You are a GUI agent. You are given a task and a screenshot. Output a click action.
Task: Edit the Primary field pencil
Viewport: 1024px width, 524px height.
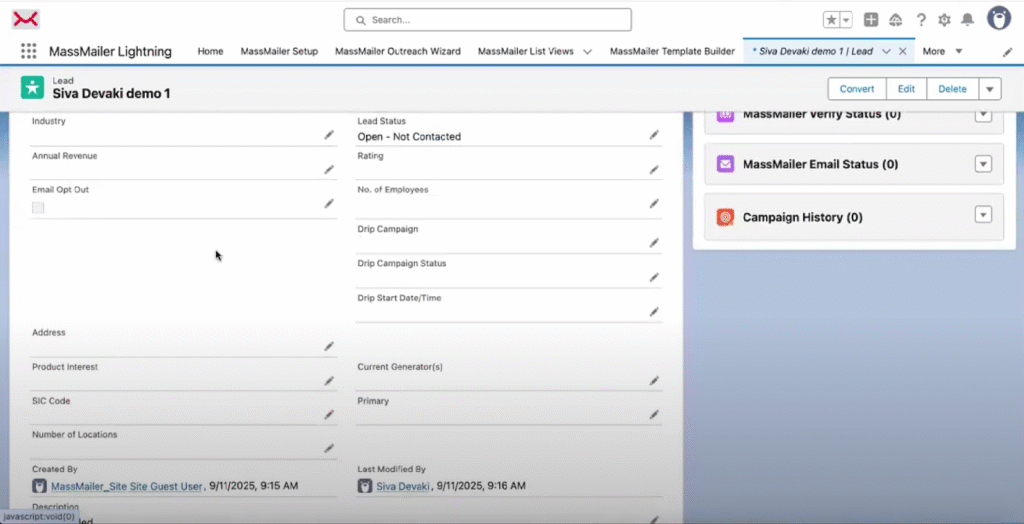click(x=654, y=414)
